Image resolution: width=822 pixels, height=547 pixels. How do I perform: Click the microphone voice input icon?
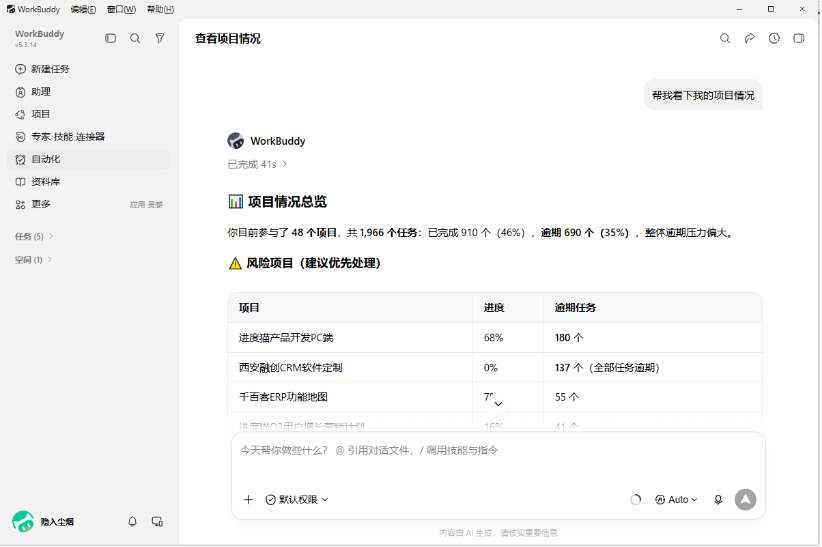pyautogui.click(x=718, y=500)
